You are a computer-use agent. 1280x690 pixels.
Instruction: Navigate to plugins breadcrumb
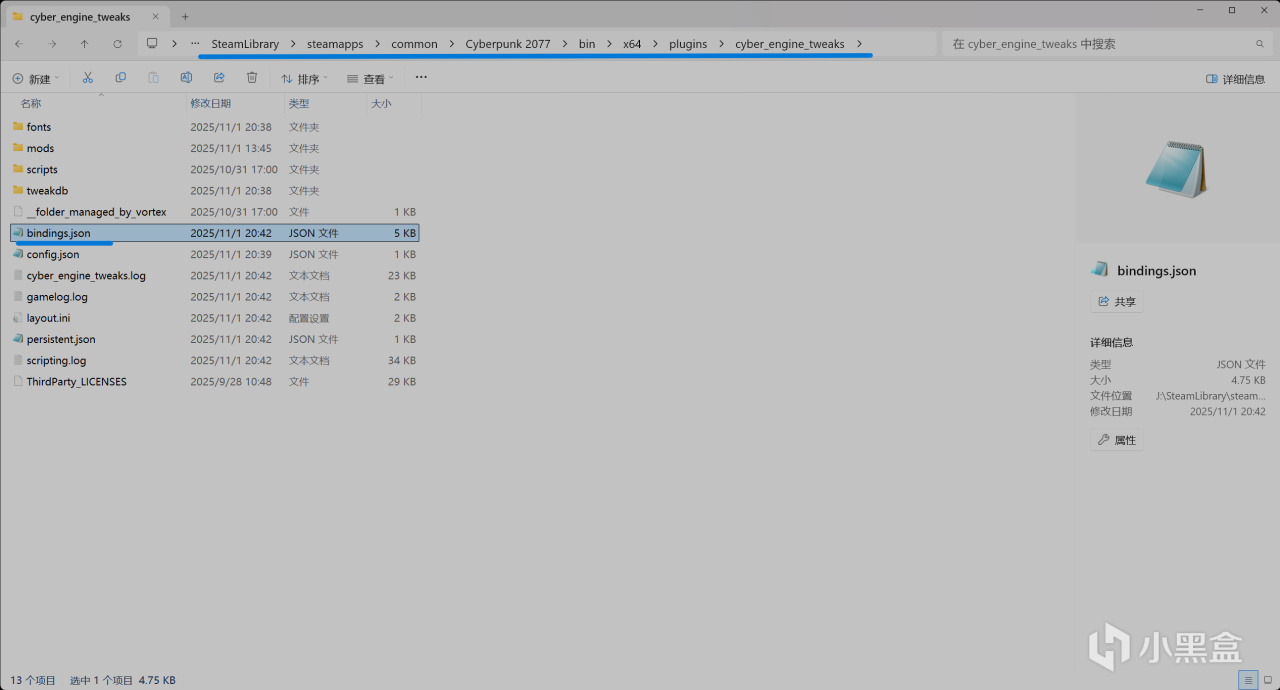[688, 44]
